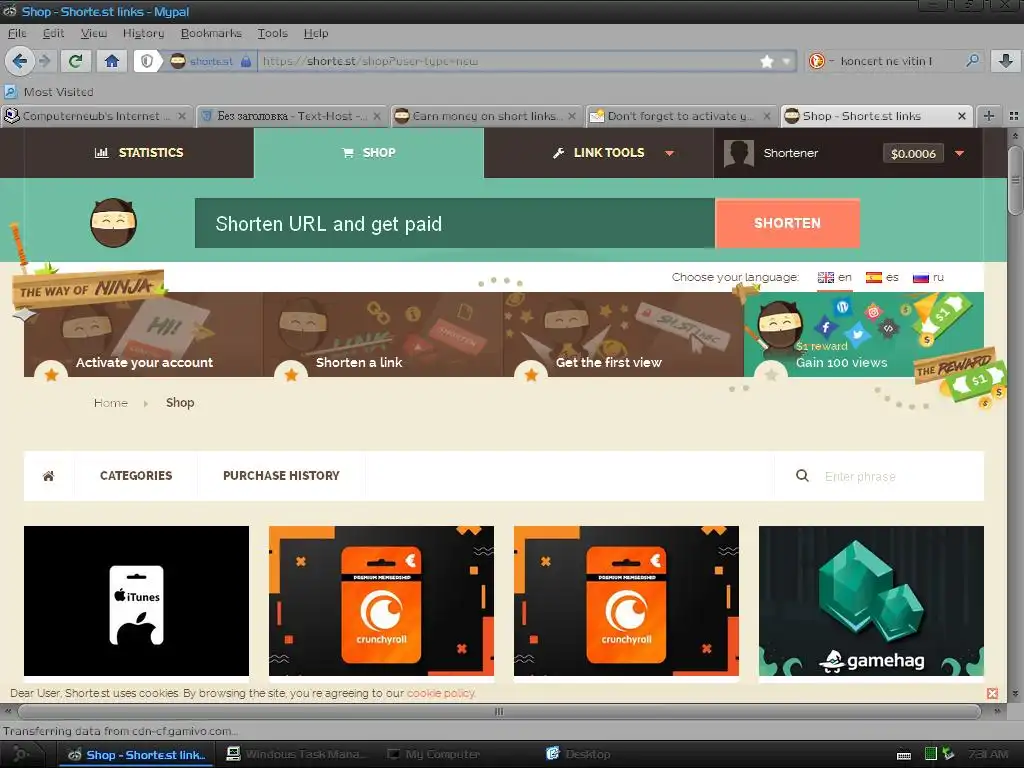Screen dimensions: 1024x768
Task: Switch to Windows Task Manager in taskbar
Action: 297,754
